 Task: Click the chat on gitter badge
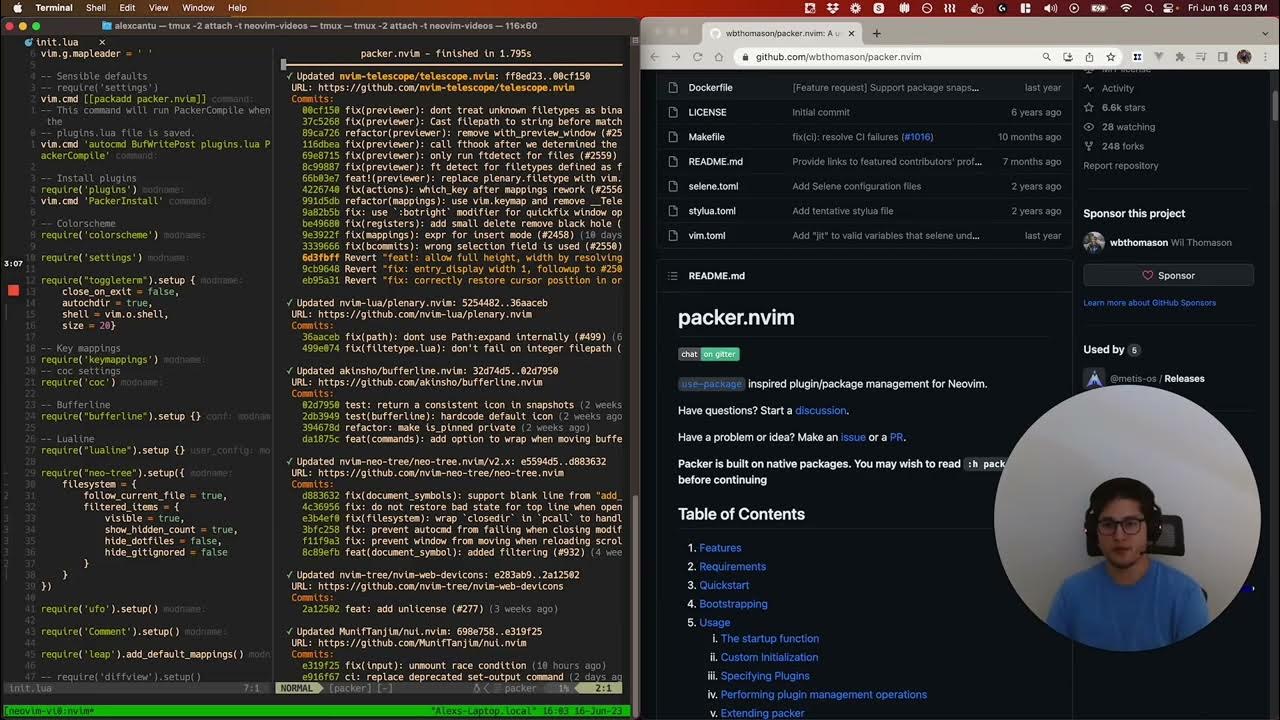click(708, 354)
